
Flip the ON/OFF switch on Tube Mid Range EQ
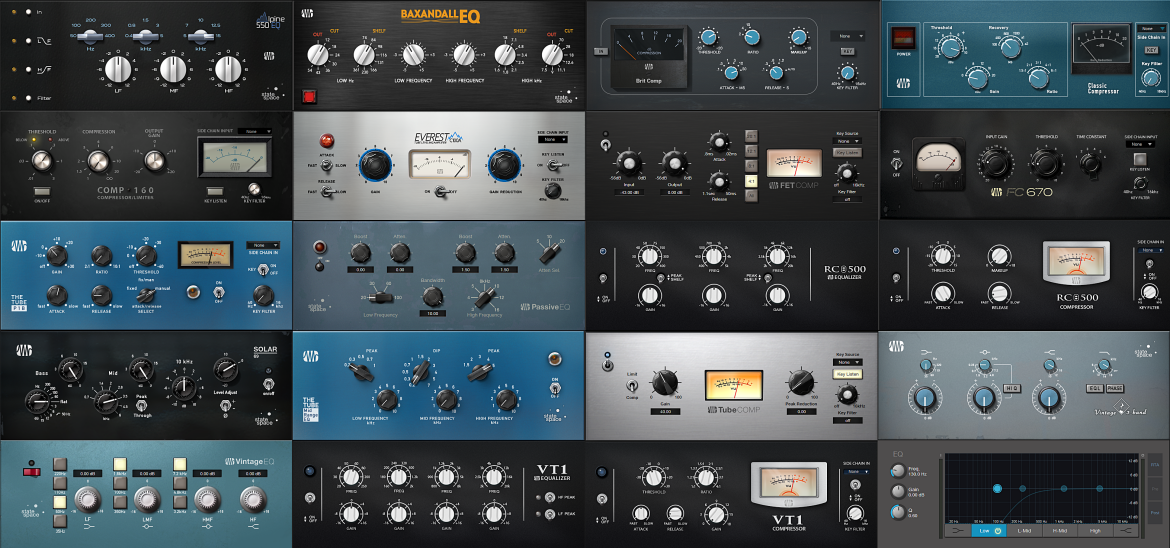(x=554, y=387)
